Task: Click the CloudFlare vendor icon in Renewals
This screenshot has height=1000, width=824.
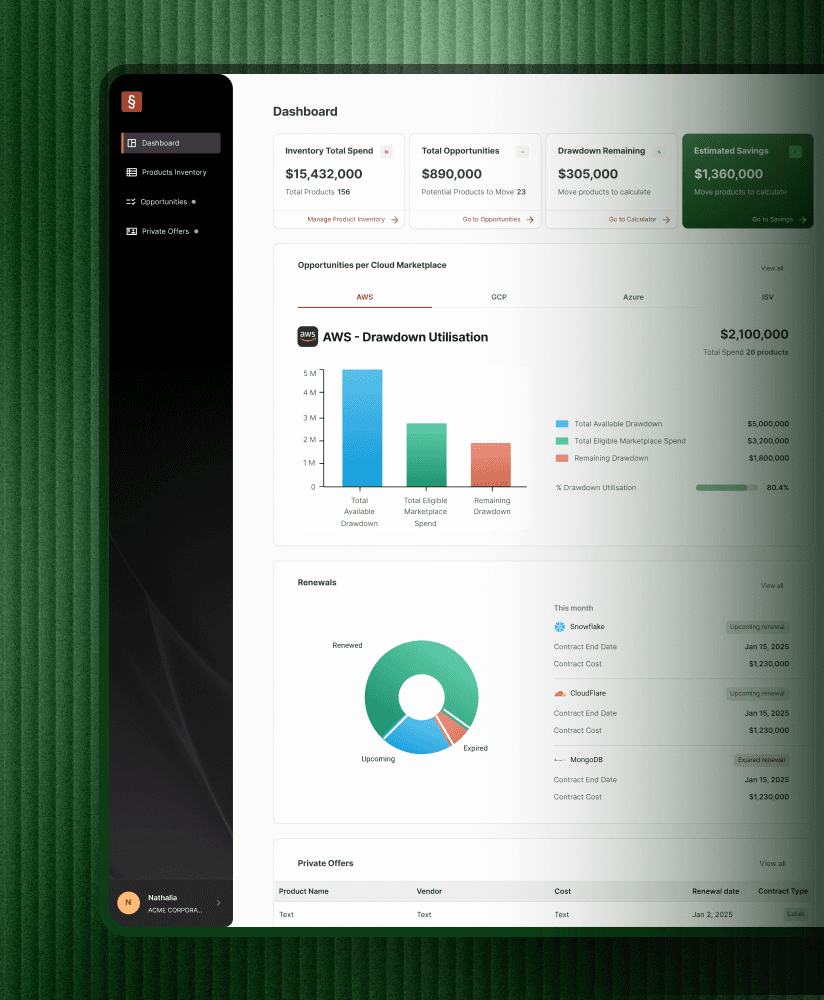Action: pyautogui.click(x=558, y=693)
